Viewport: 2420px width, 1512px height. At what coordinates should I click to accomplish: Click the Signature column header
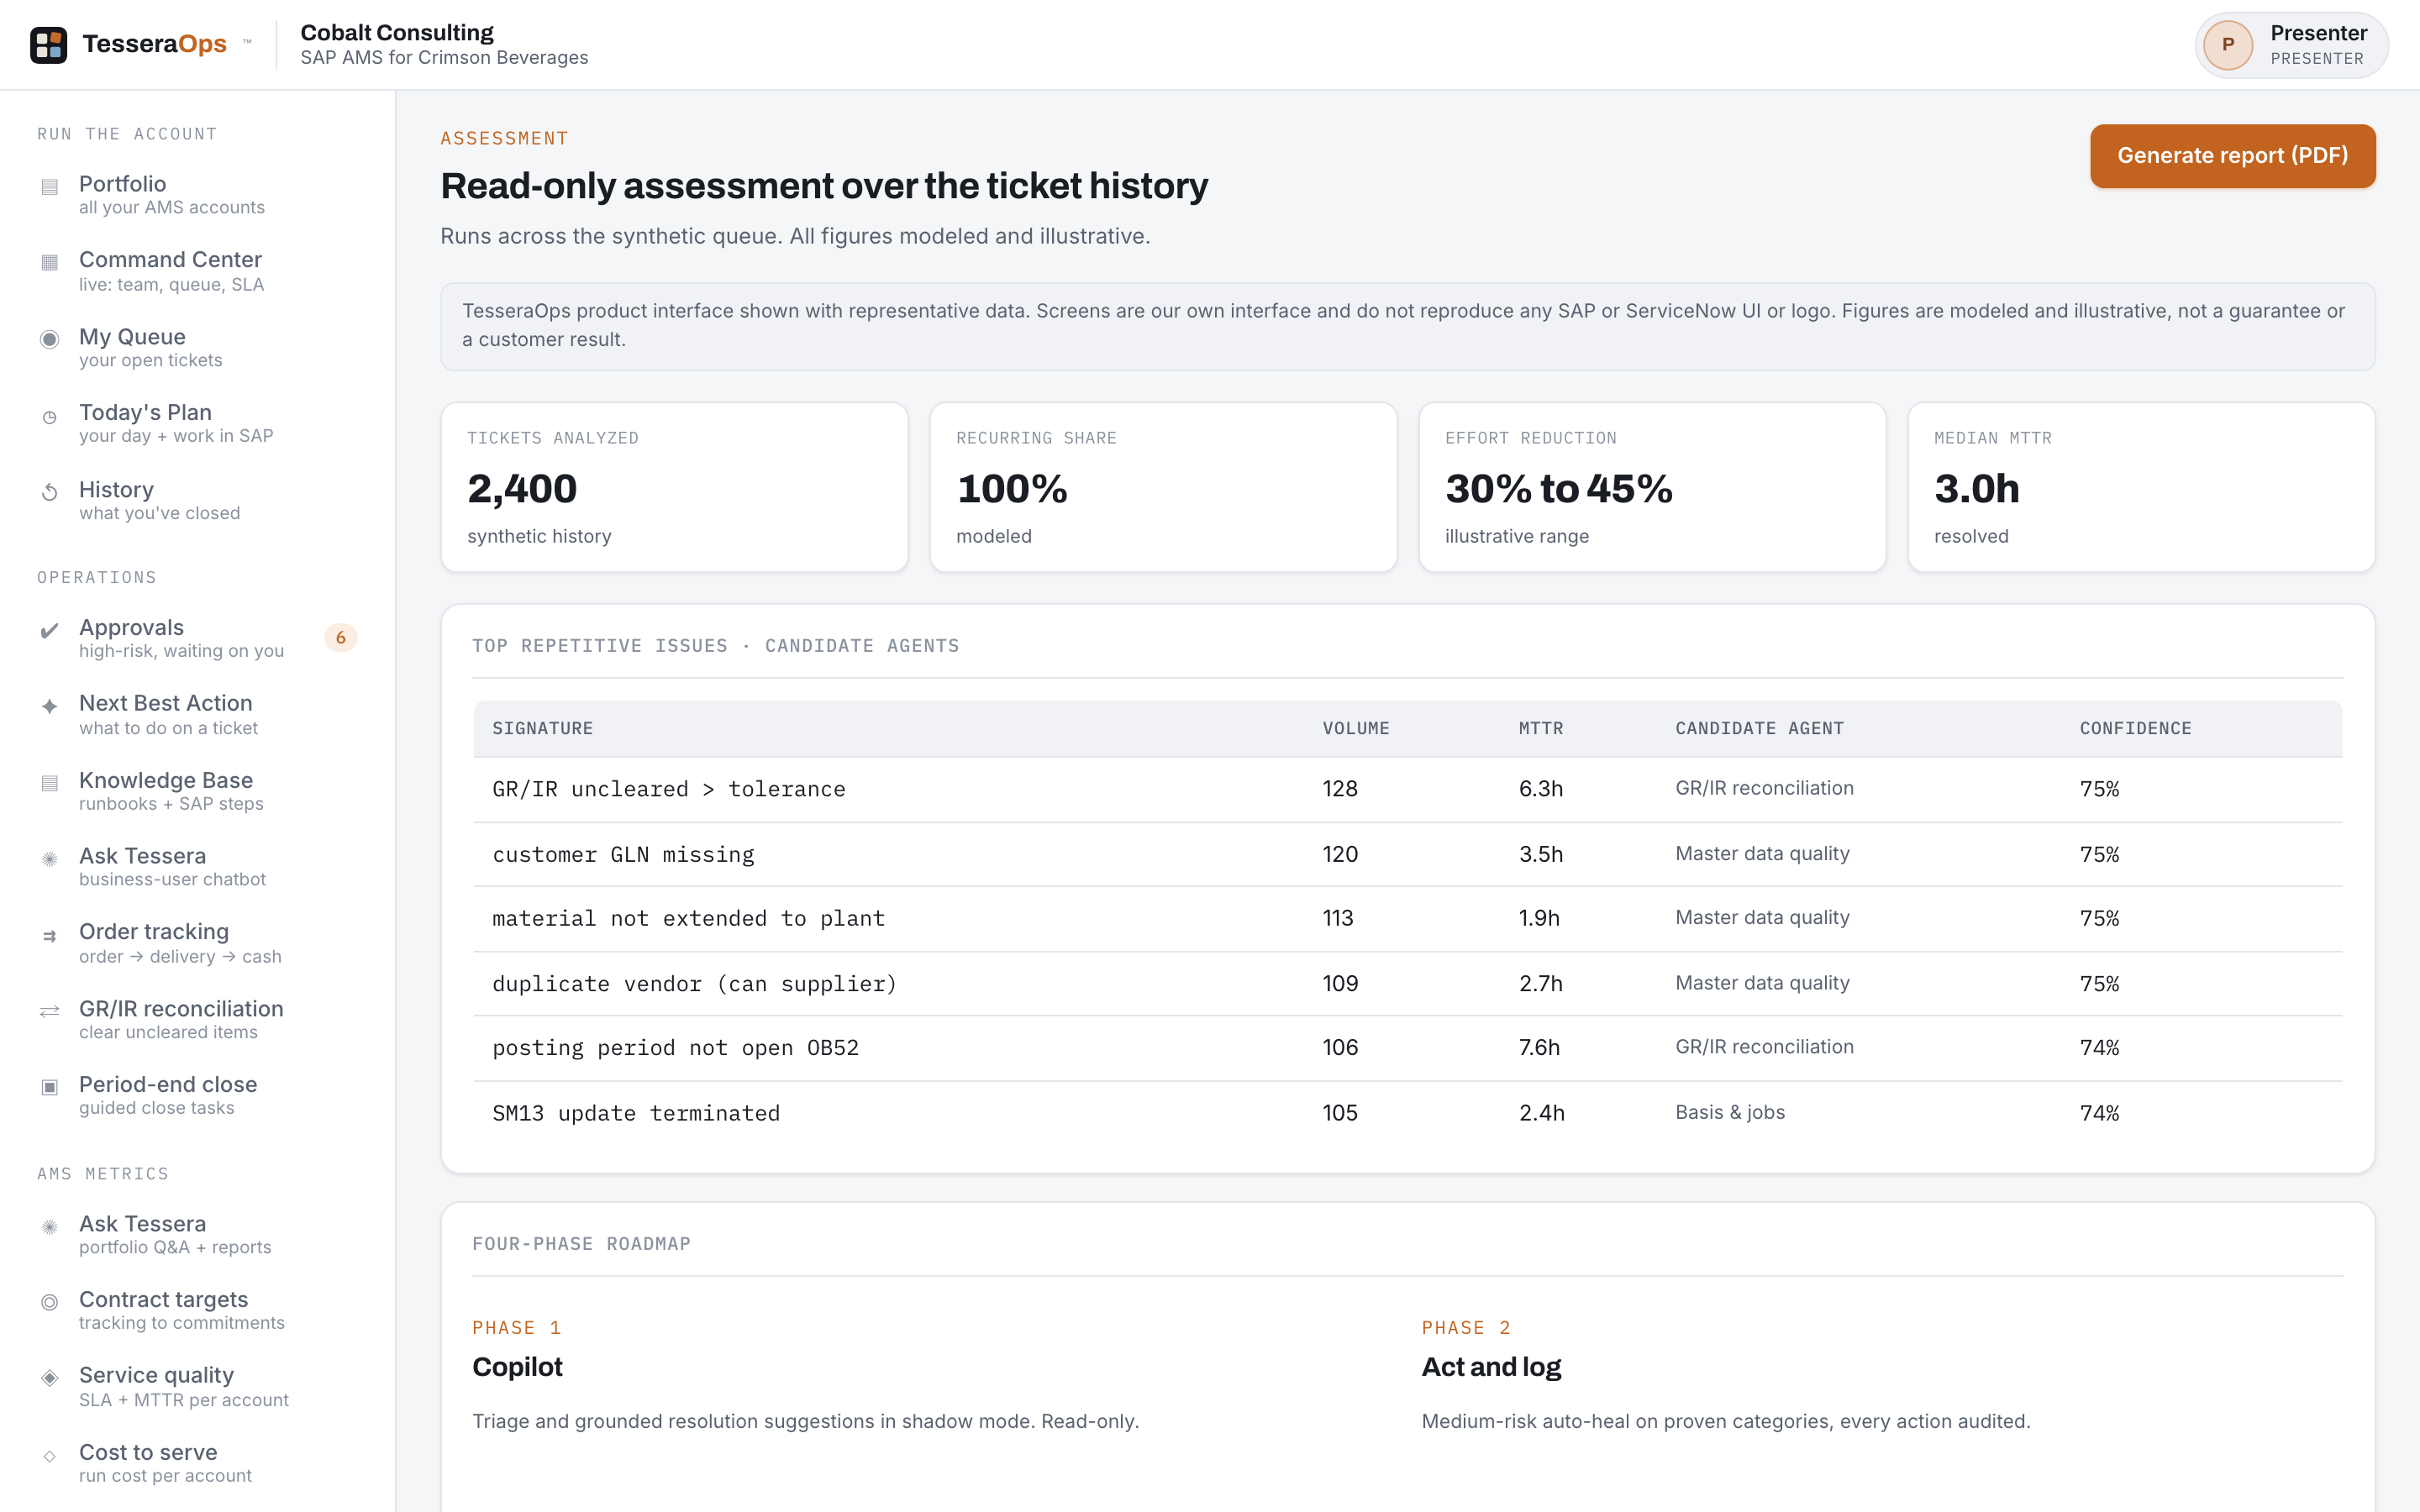point(543,728)
